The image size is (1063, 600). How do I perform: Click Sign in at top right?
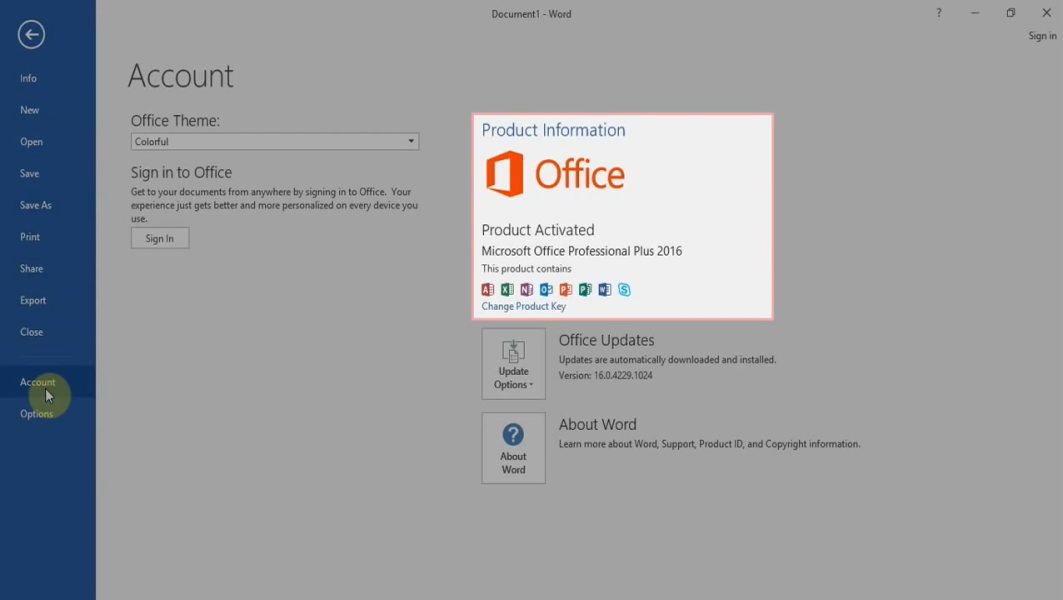[1042, 36]
